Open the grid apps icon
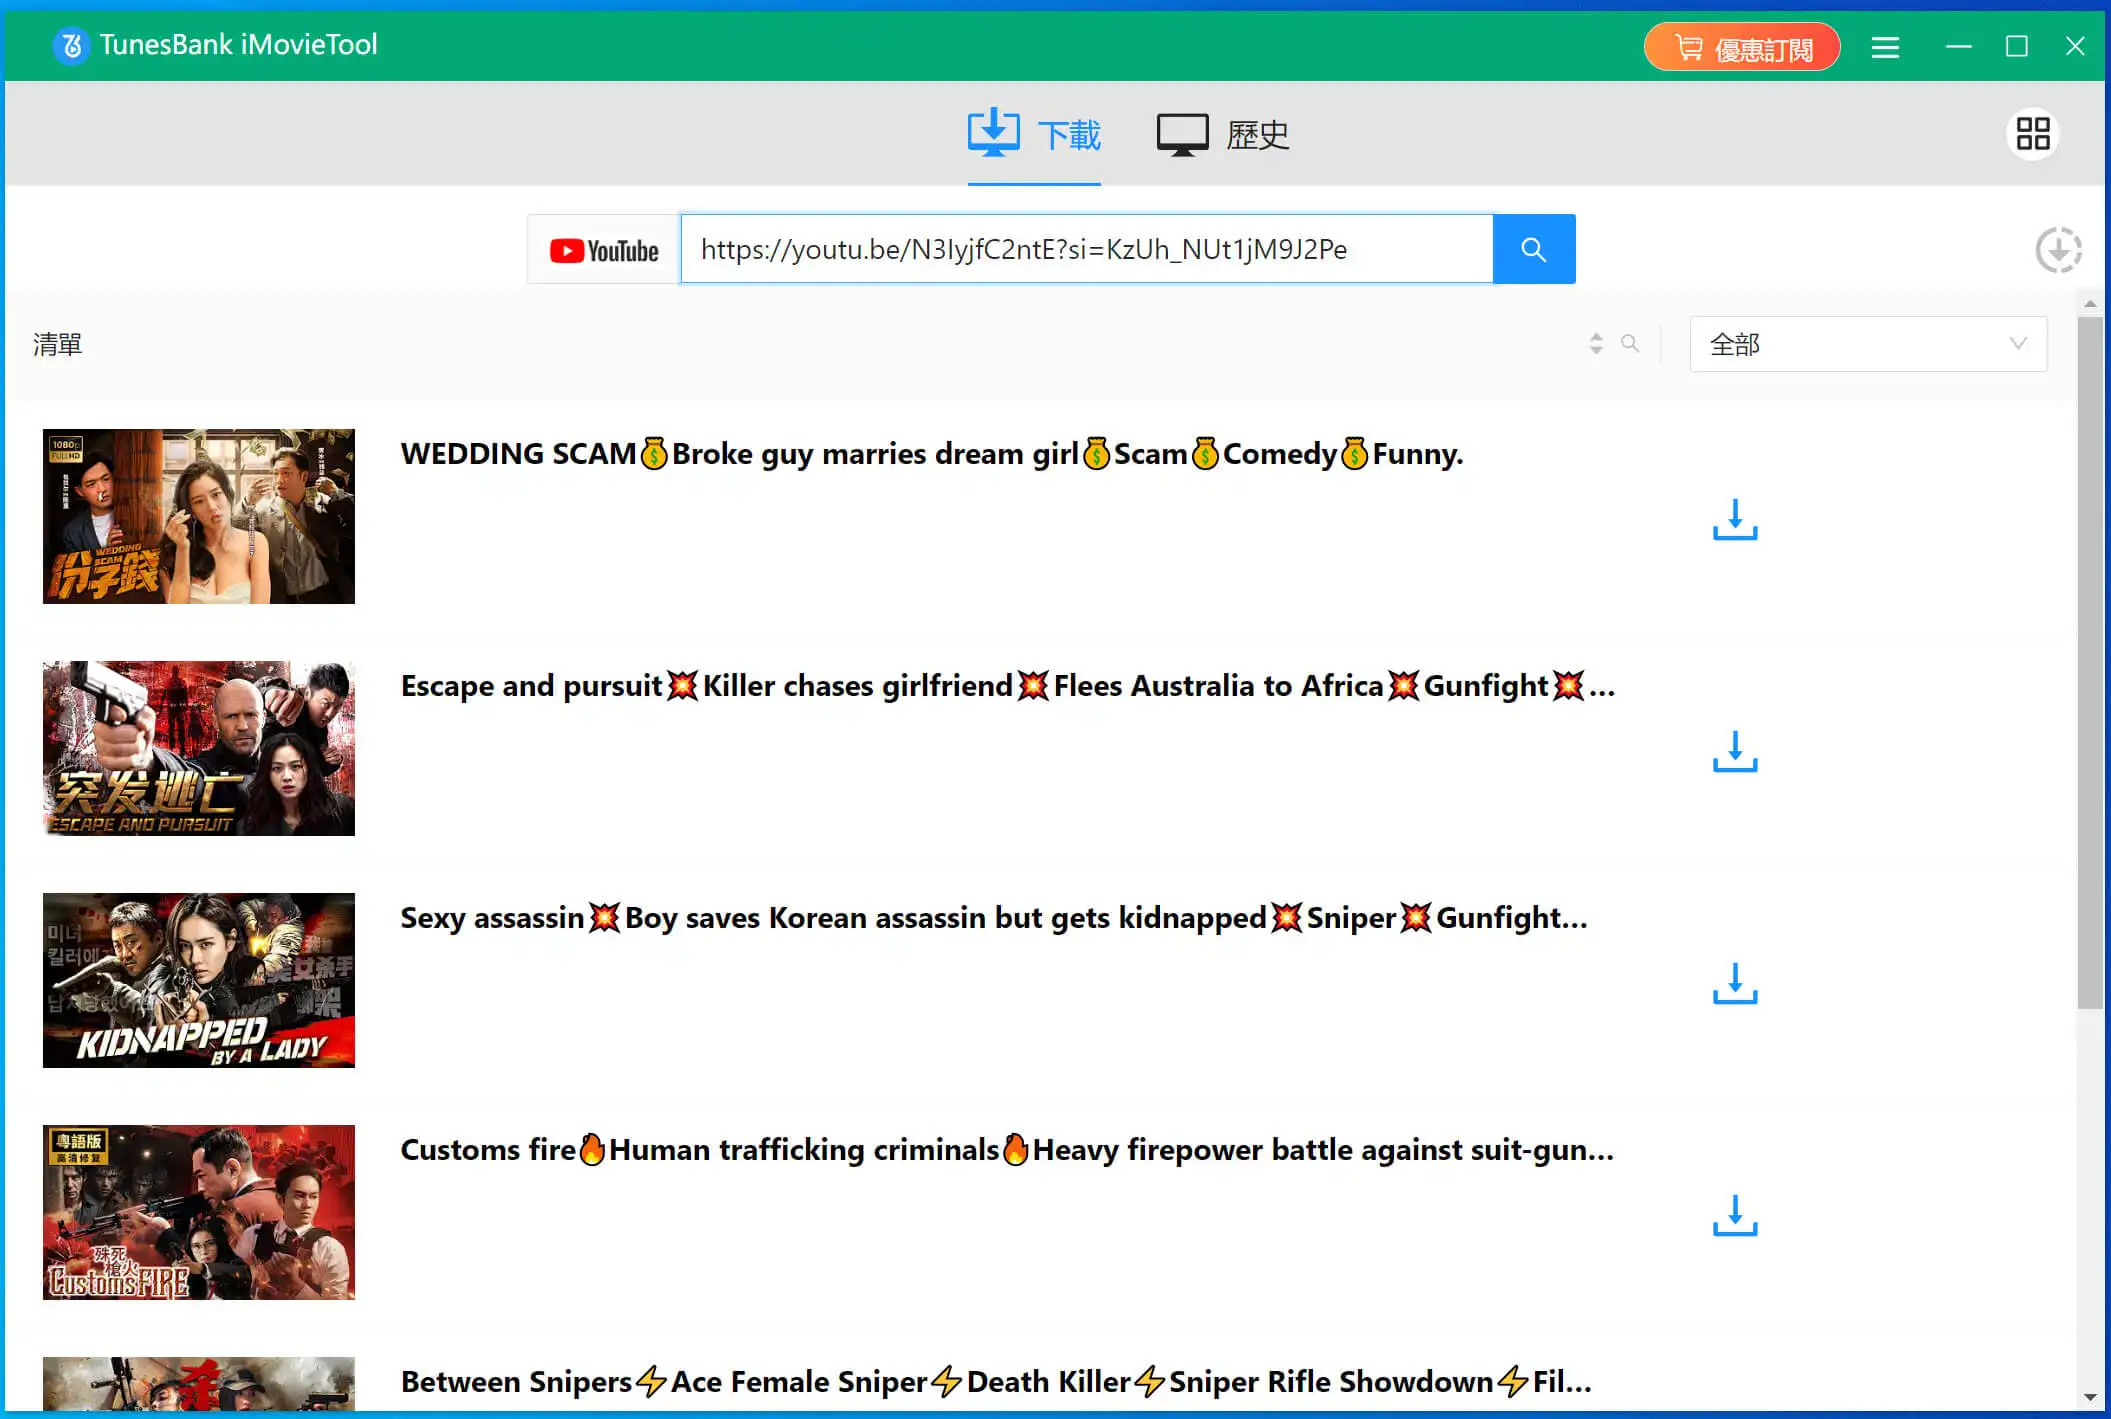 click(2032, 134)
